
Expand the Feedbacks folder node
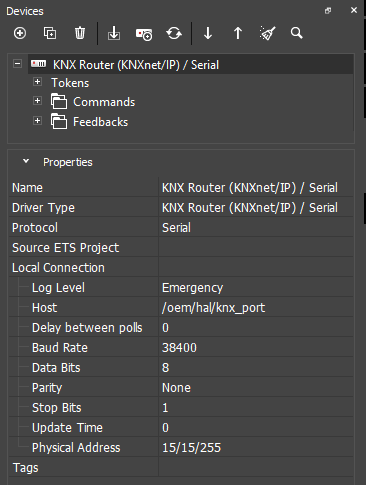[x=38, y=121]
